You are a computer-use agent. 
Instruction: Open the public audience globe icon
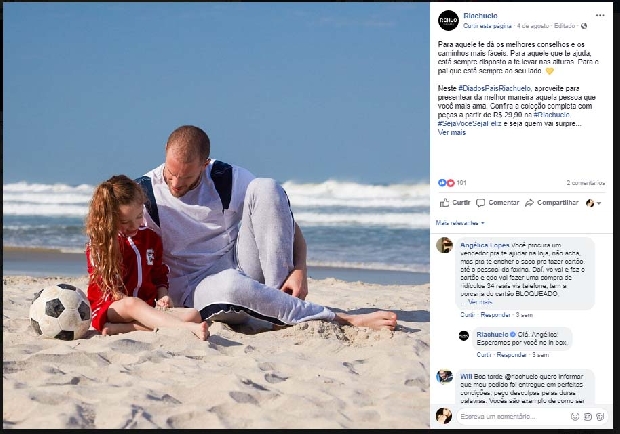584,26
